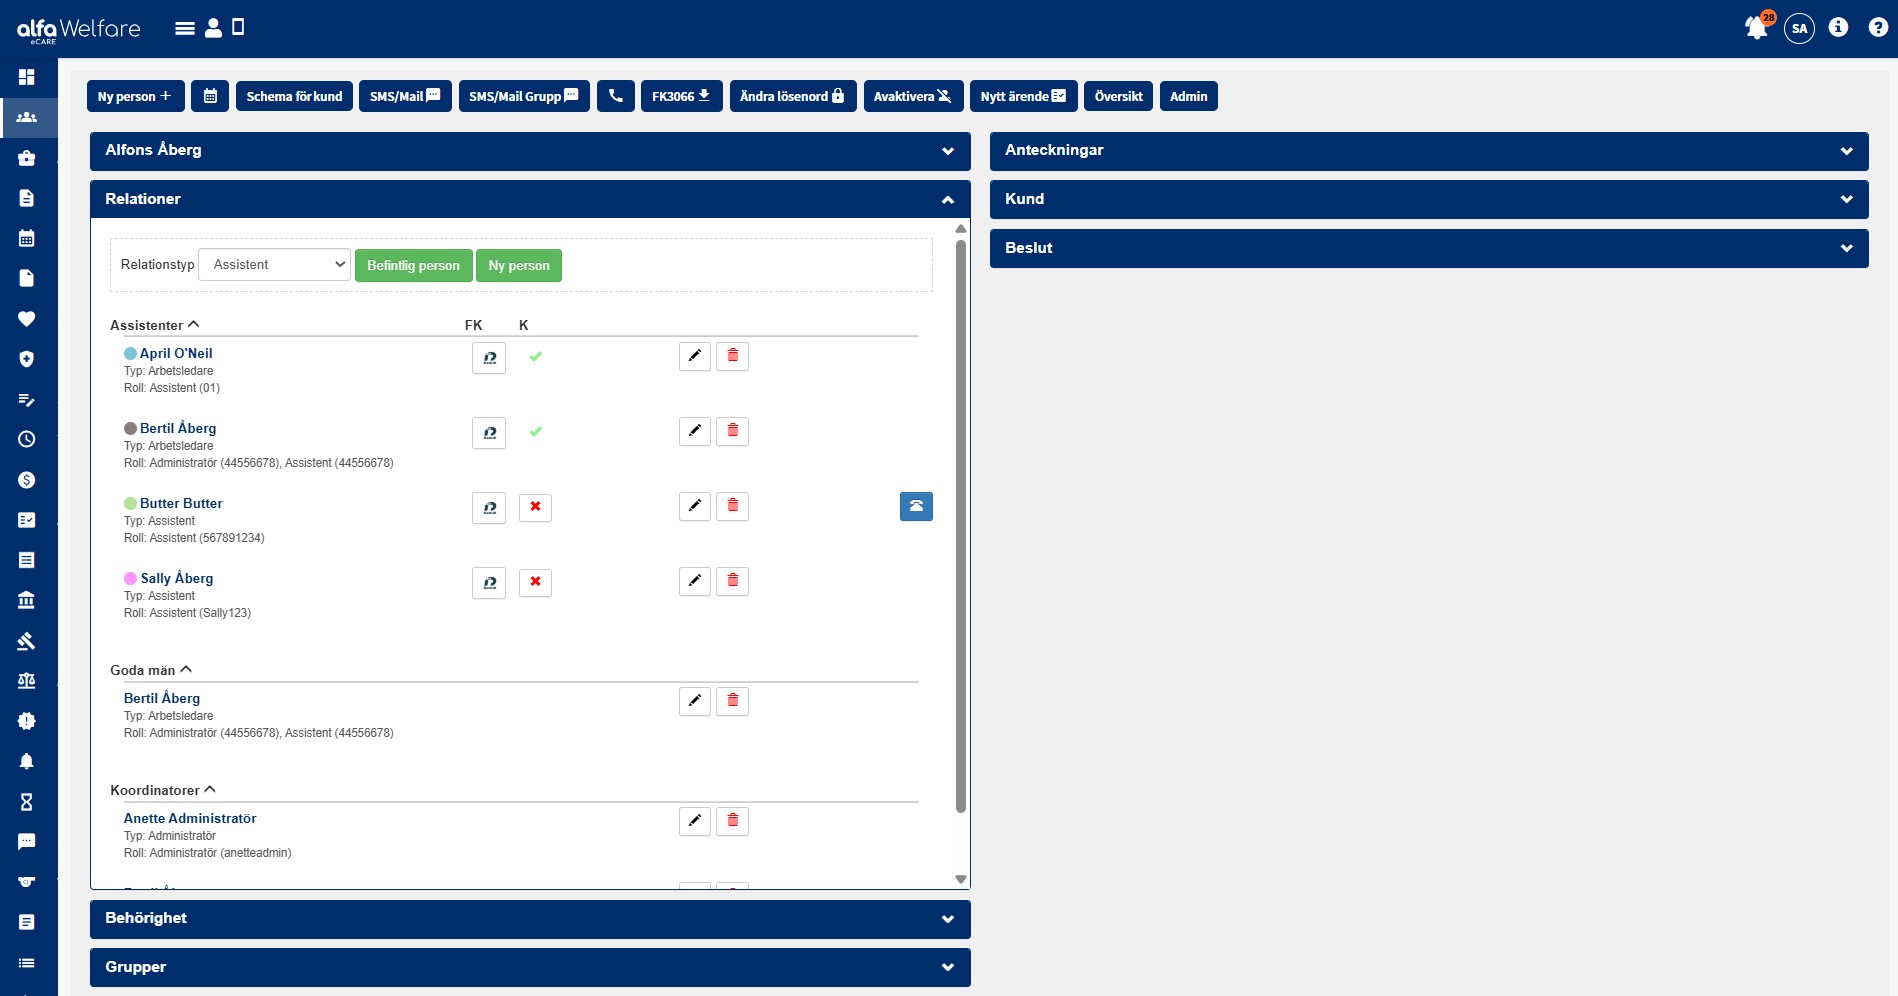1898x996 pixels.
Task: Open the Översikt menu item
Action: coord(1118,96)
